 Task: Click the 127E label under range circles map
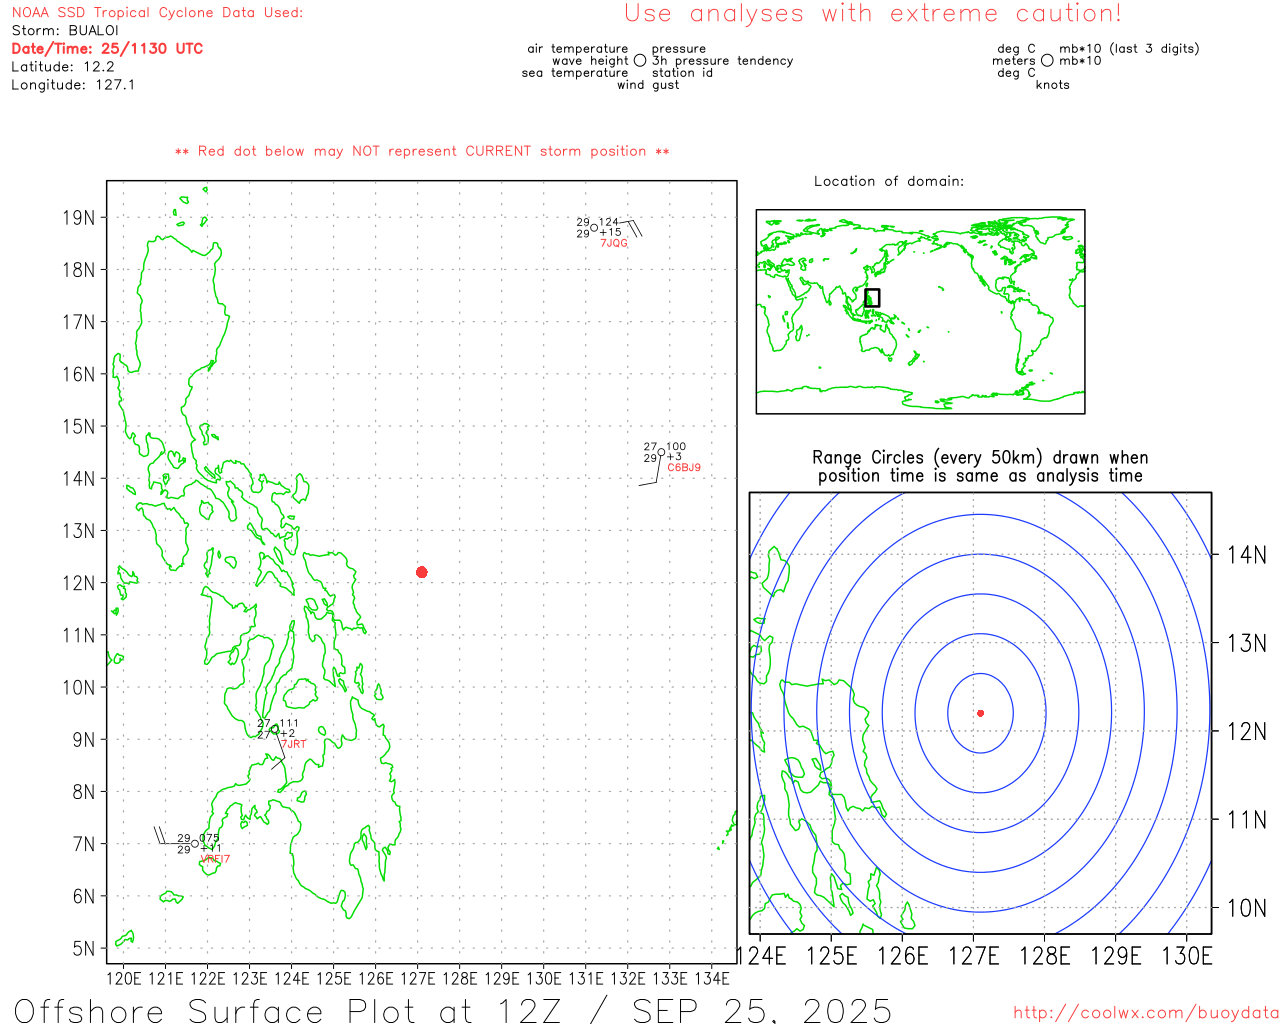pos(973,956)
